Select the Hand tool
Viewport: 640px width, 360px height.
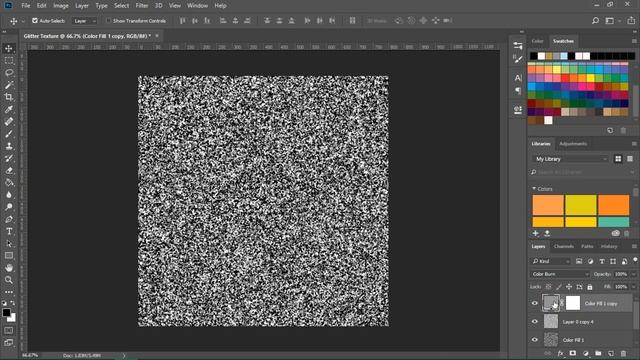pos(9,268)
